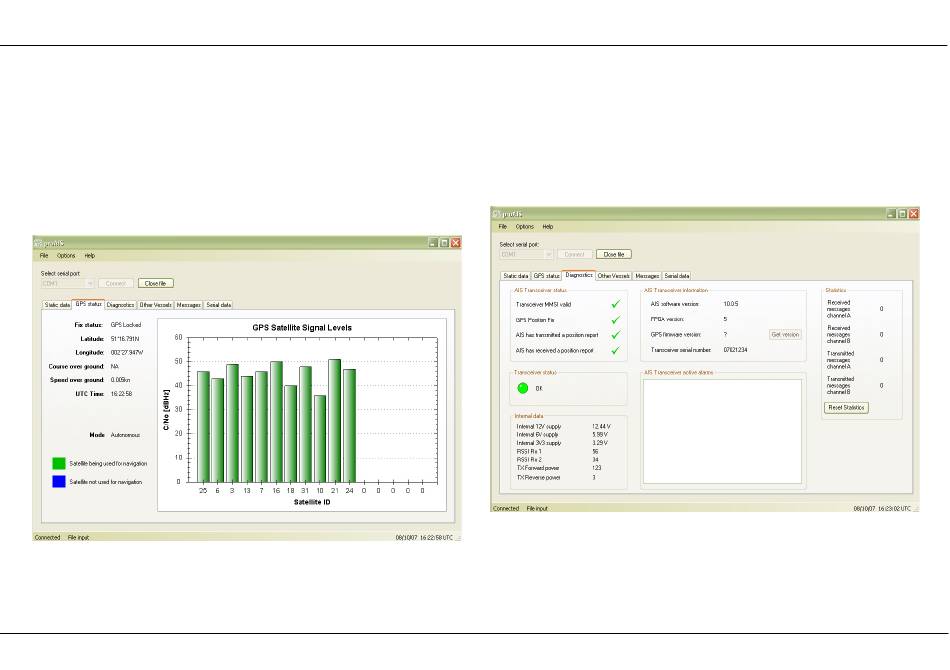Click the Get version button for GPS firmware
This screenshot has width=950, height=670.
pos(785,334)
